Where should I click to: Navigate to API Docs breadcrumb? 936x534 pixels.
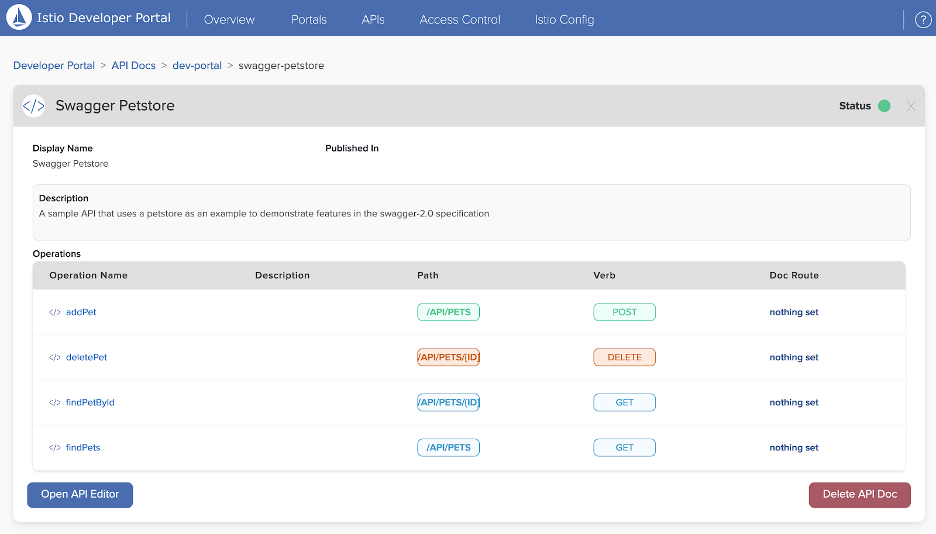tap(133, 66)
